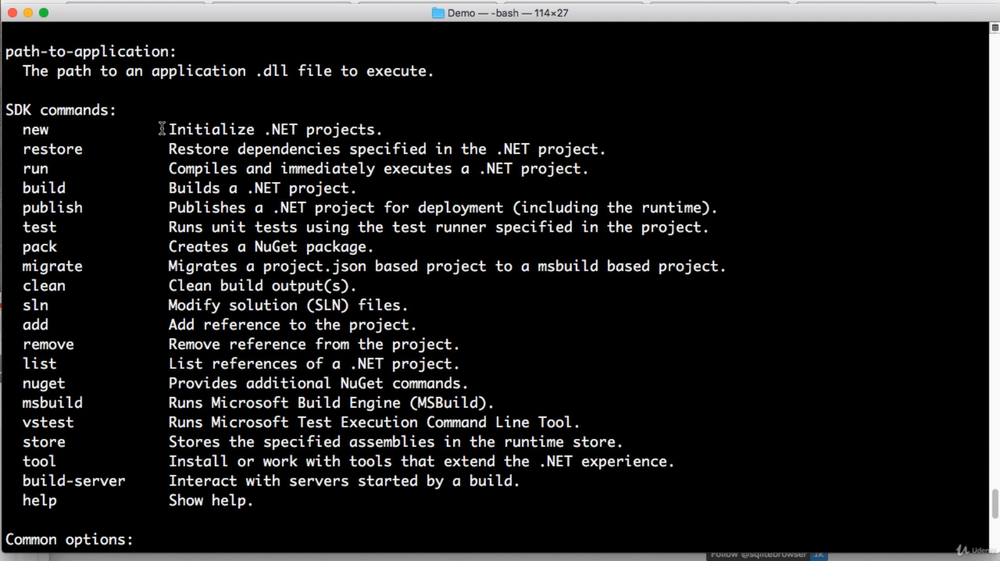The image size is (1000, 561).
Task: Click the terminal scrollbar thumb
Action: (x=994, y=503)
